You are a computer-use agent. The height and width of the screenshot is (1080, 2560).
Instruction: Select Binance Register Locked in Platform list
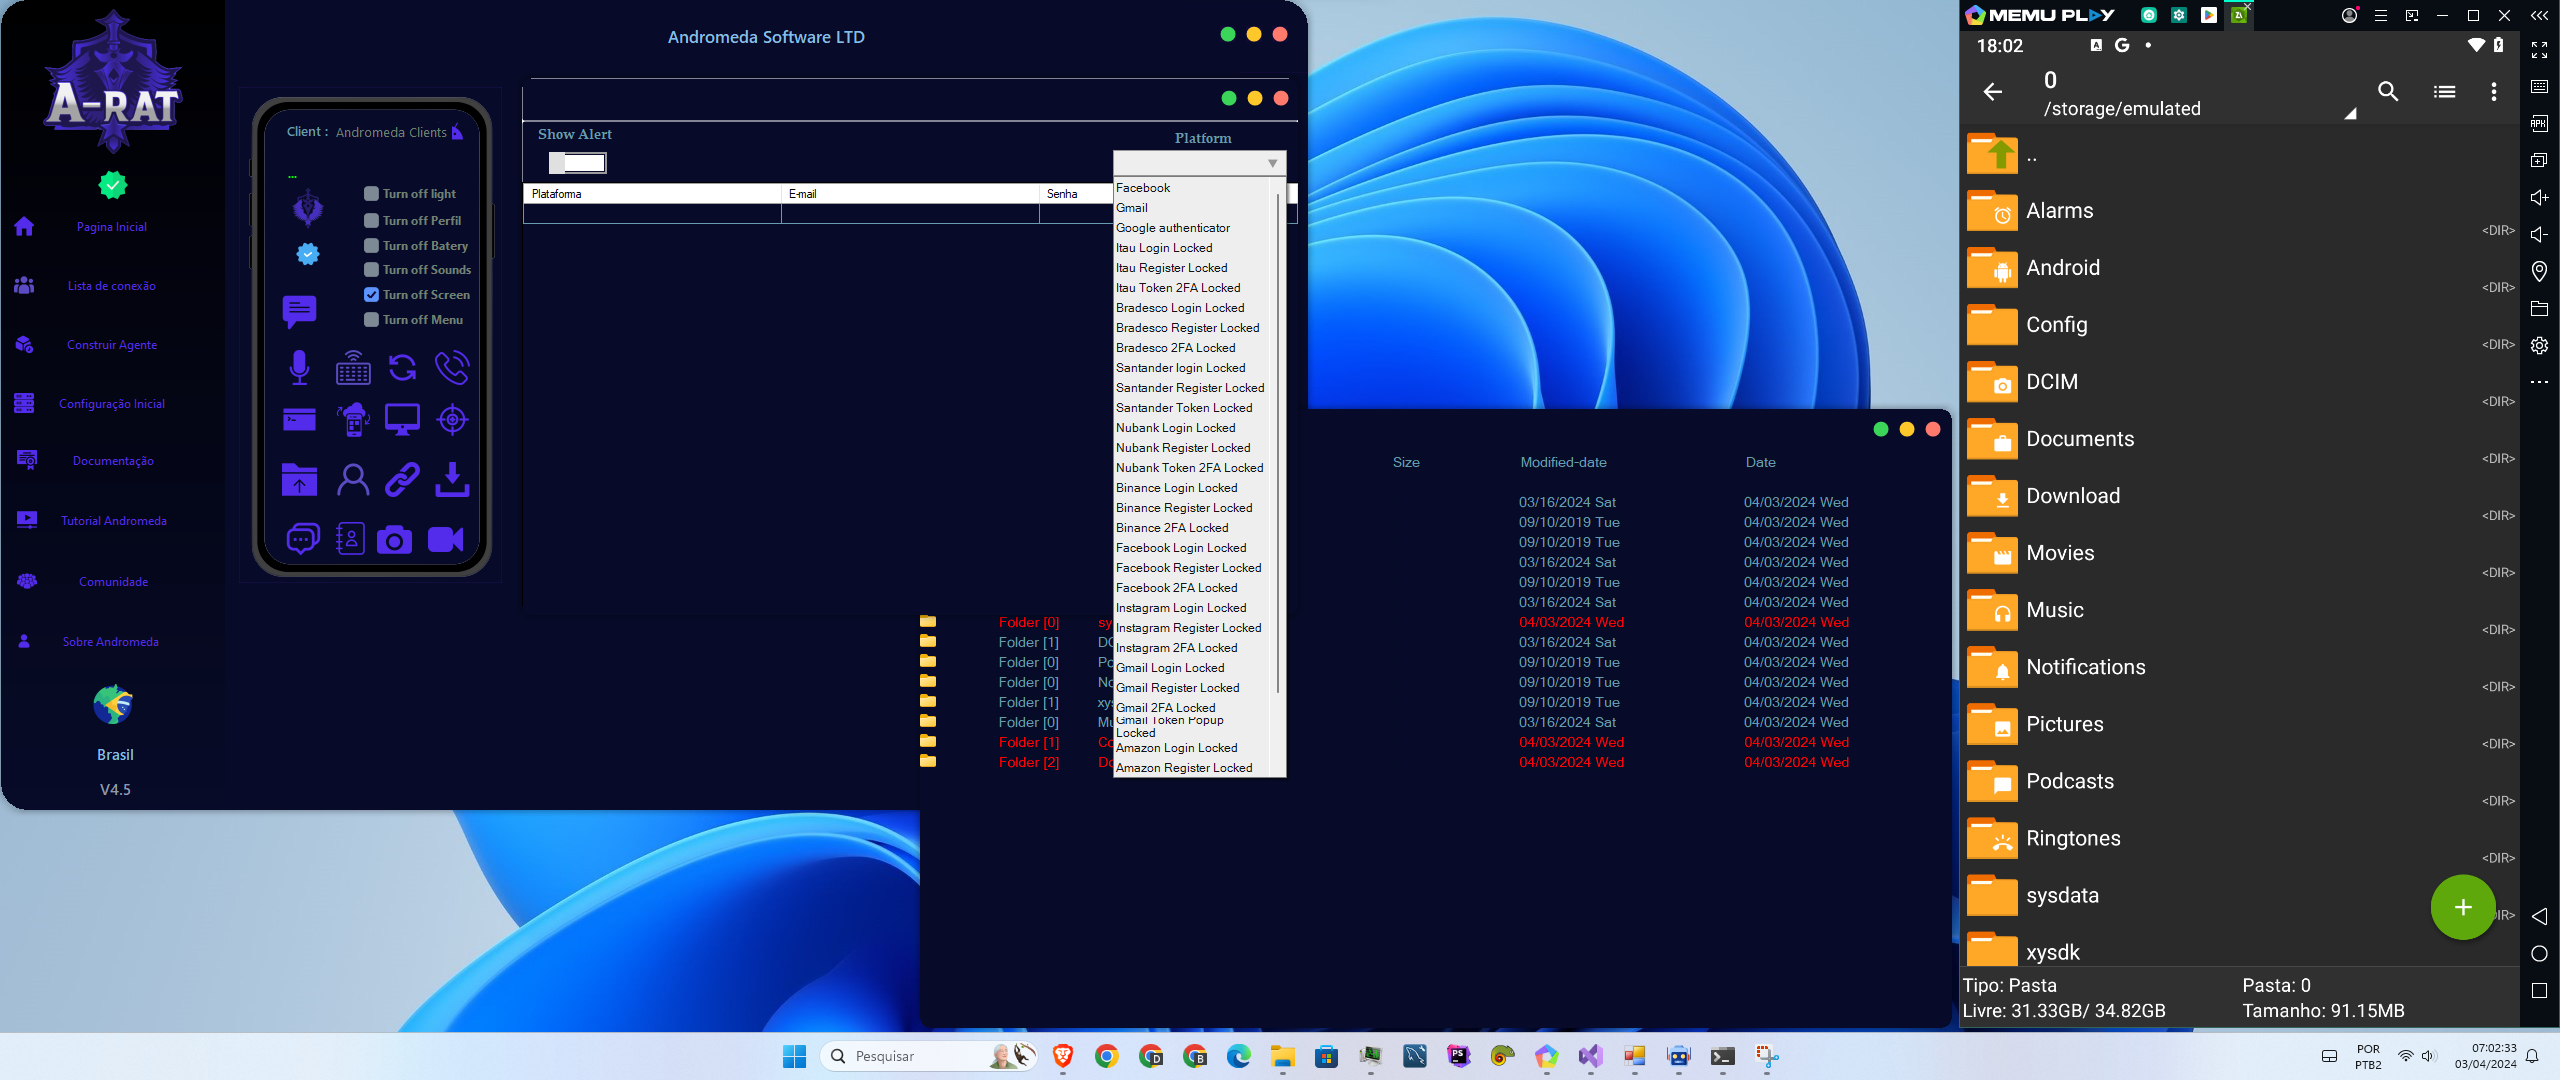tap(1184, 508)
